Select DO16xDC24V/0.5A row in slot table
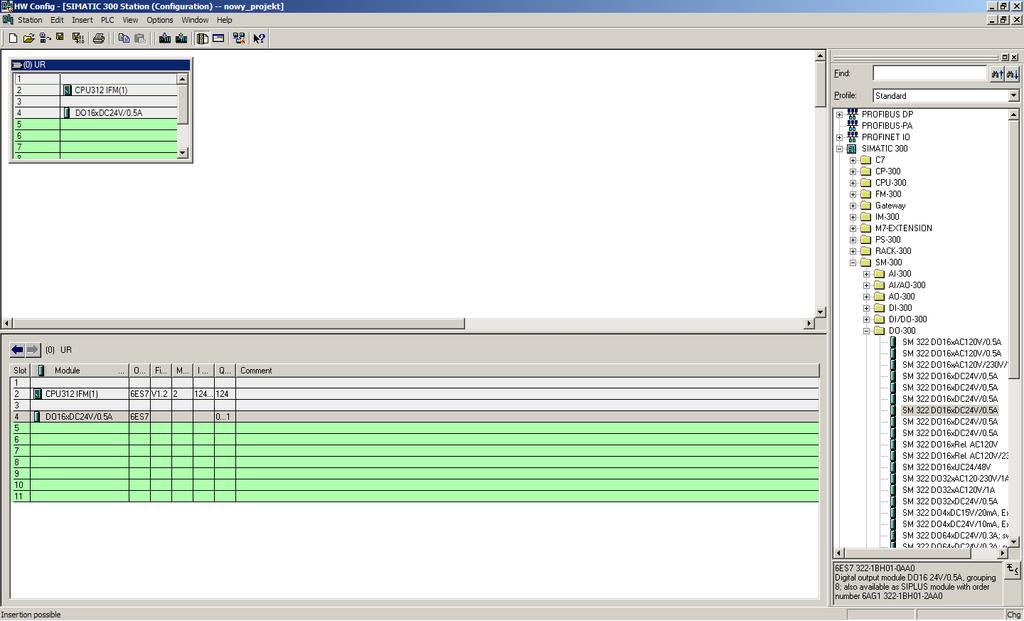 click(x=415, y=417)
